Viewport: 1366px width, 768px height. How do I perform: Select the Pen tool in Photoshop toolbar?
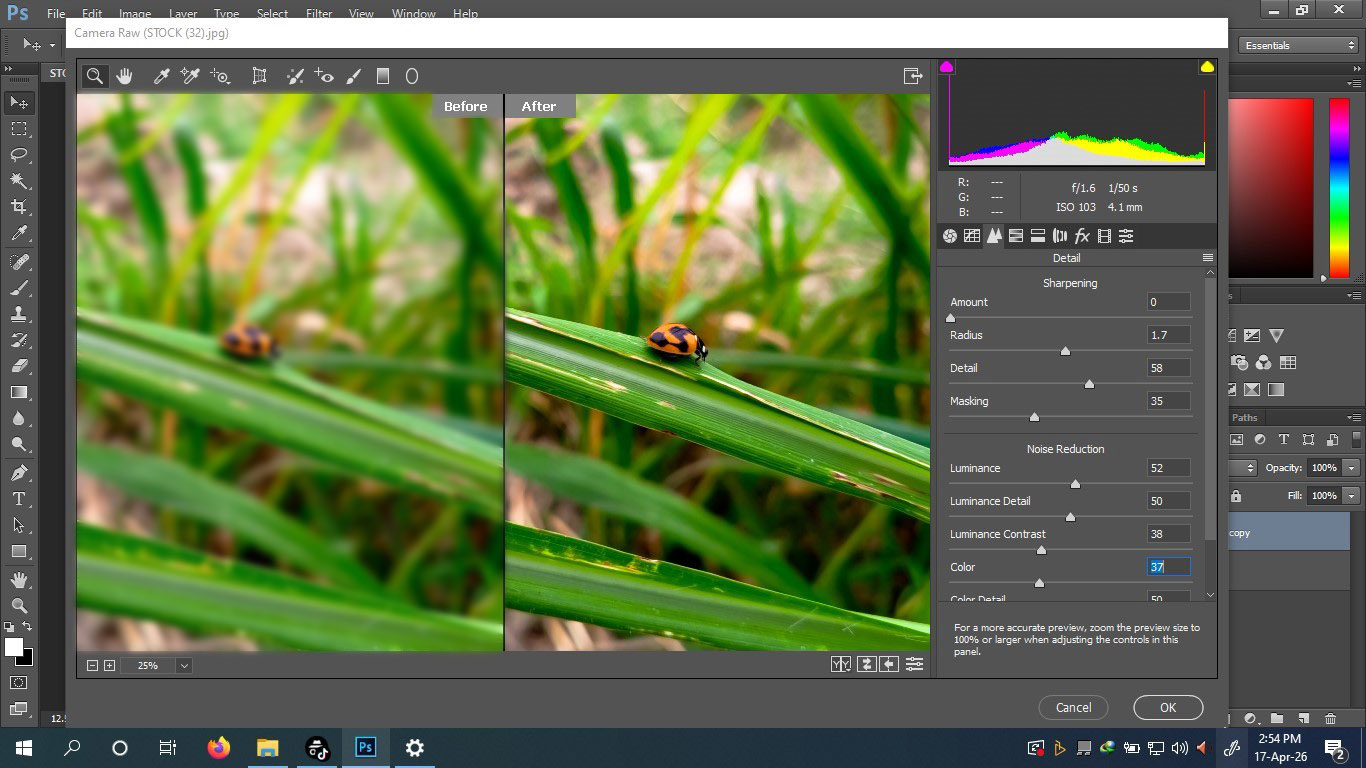pyautogui.click(x=19, y=473)
